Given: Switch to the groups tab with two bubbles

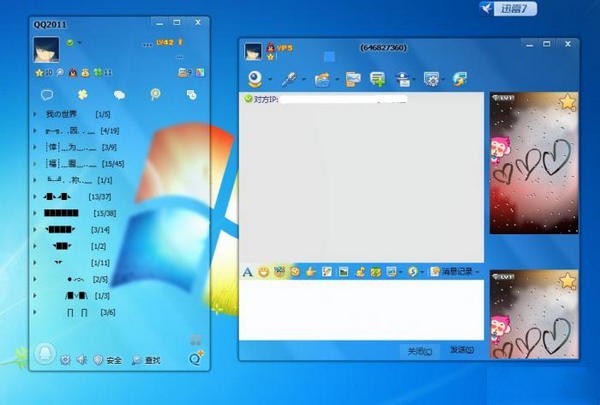Looking at the screenshot, I should click(119, 95).
